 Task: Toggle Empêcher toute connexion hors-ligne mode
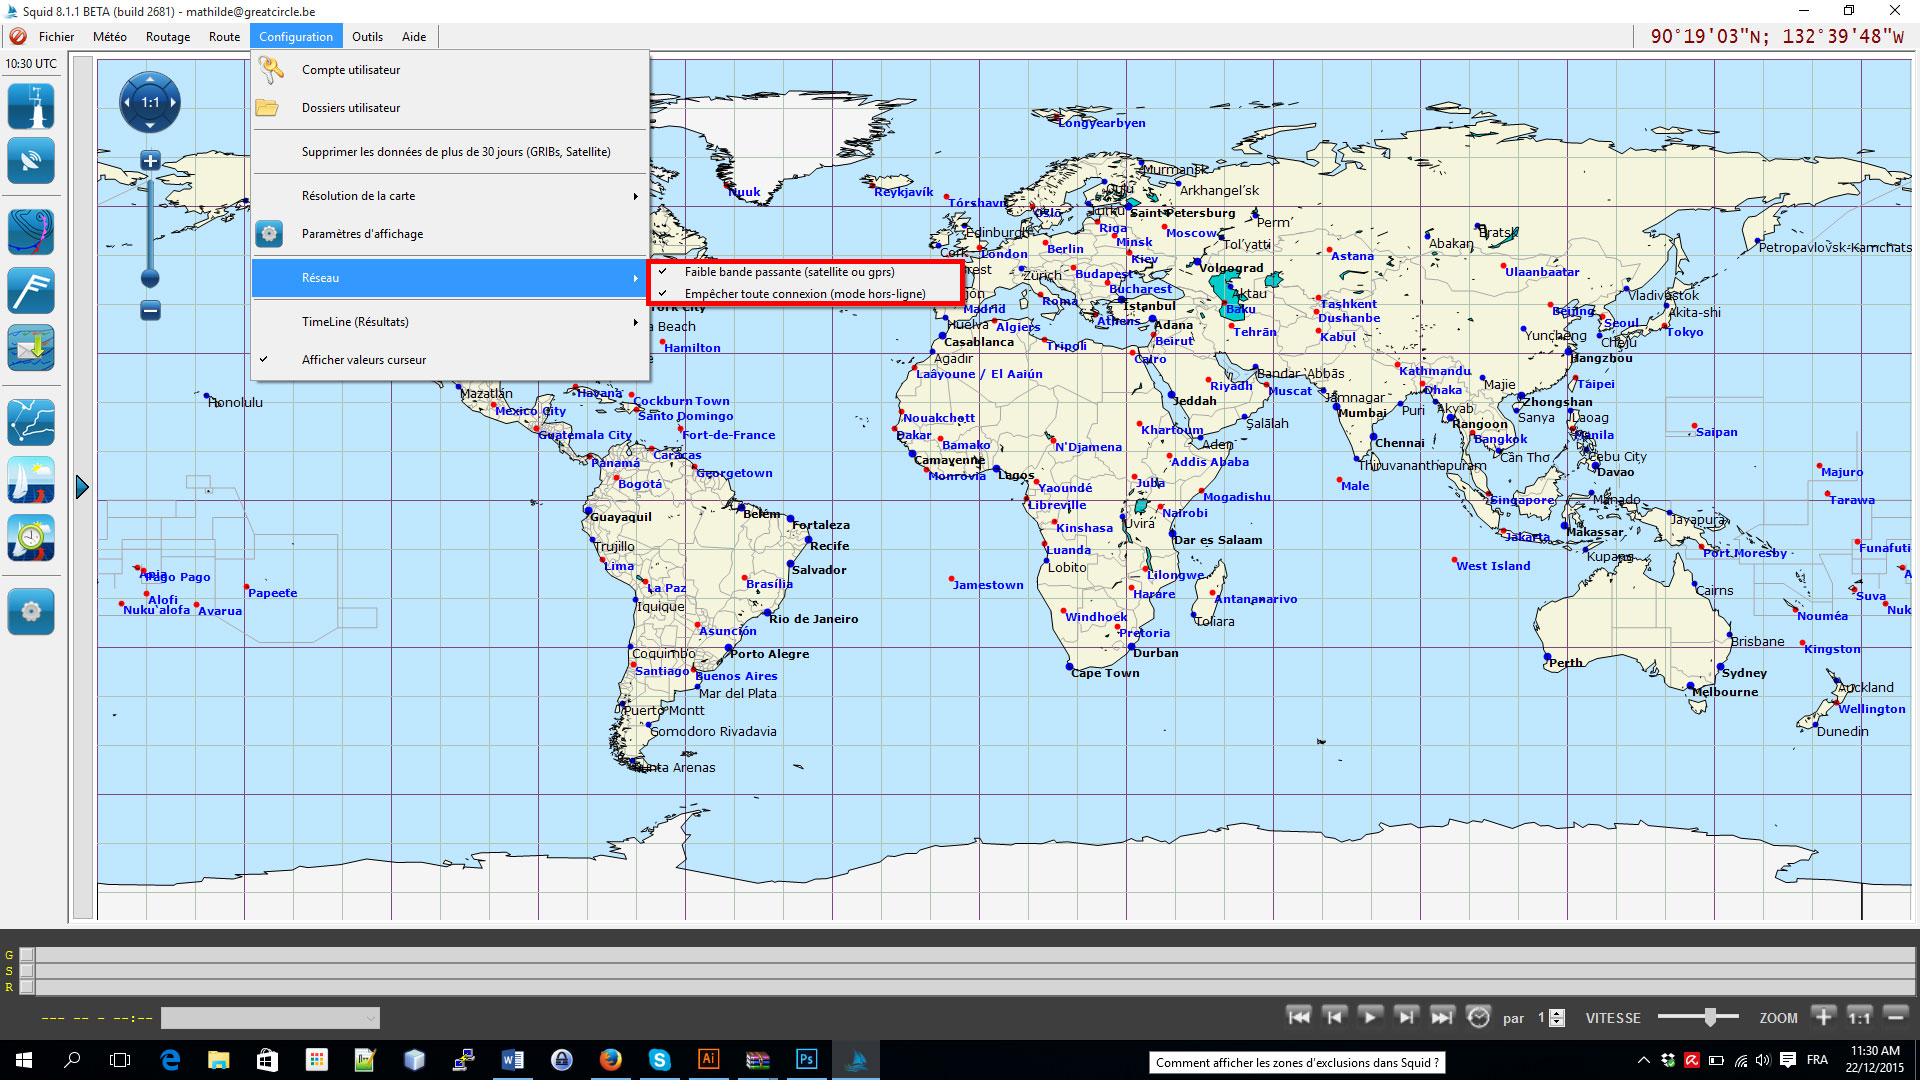coord(804,294)
